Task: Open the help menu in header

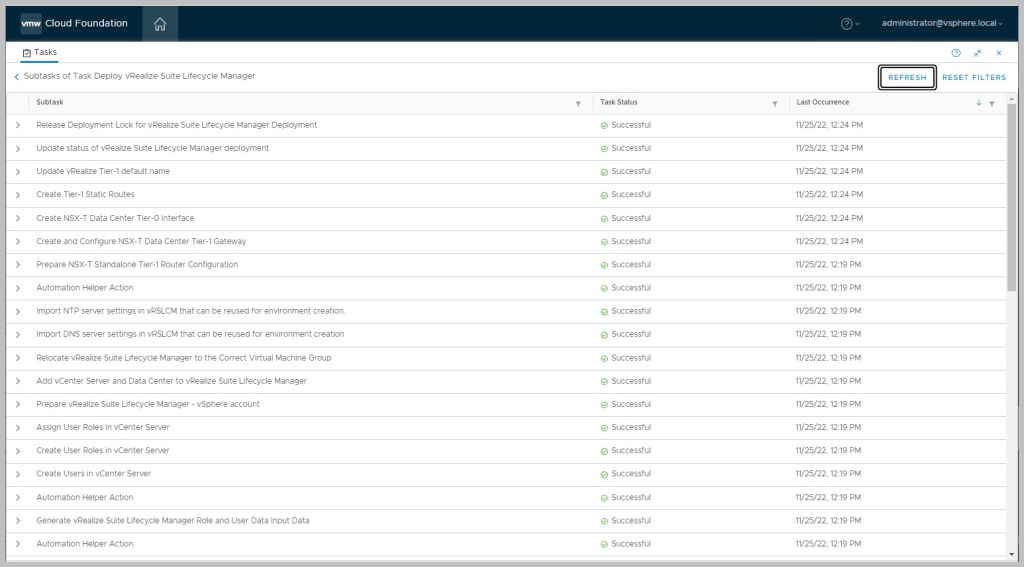Action: tap(850, 24)
